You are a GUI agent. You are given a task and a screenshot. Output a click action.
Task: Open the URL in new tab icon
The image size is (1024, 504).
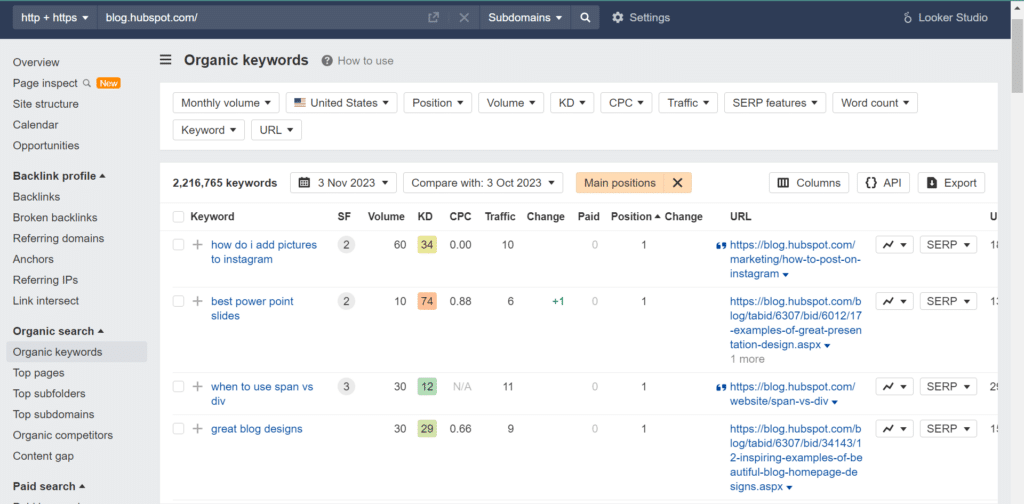433,18
